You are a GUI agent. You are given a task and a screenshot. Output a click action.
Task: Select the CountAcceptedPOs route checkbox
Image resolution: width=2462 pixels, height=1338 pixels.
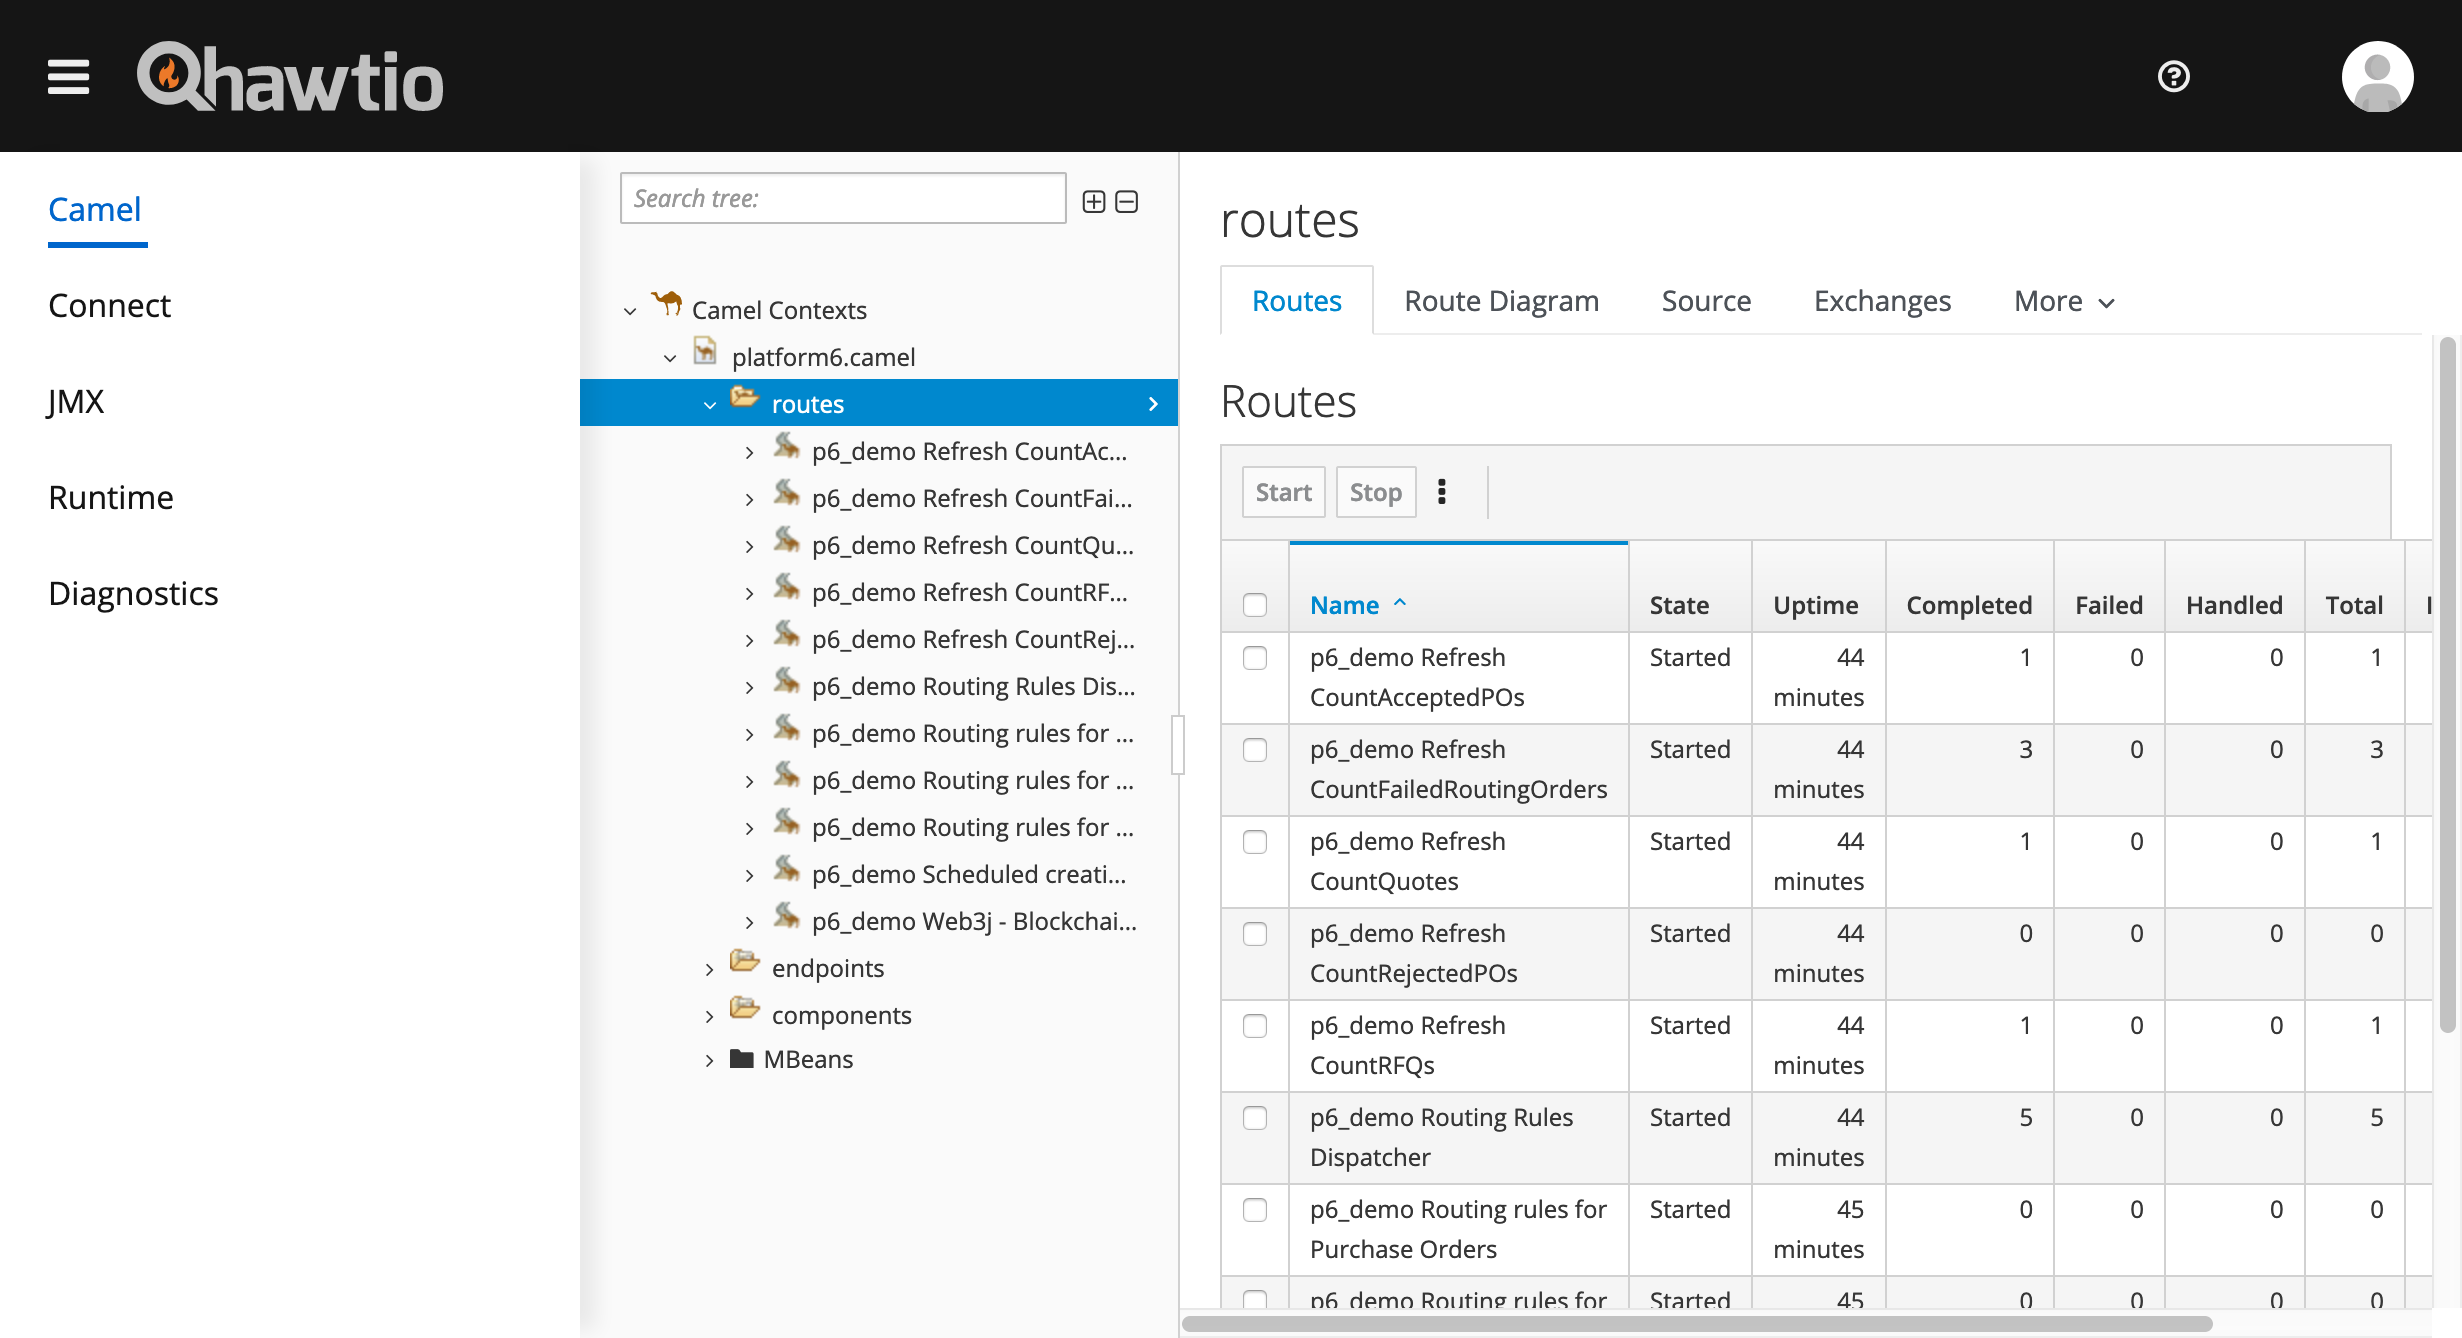[x=1255, y=658]
